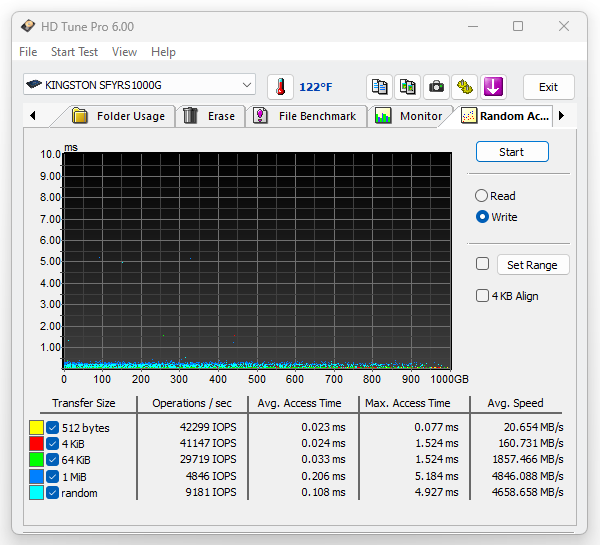
Task: Select the Random Access tab
Action: pyautogui.click(x=505, y=116)
